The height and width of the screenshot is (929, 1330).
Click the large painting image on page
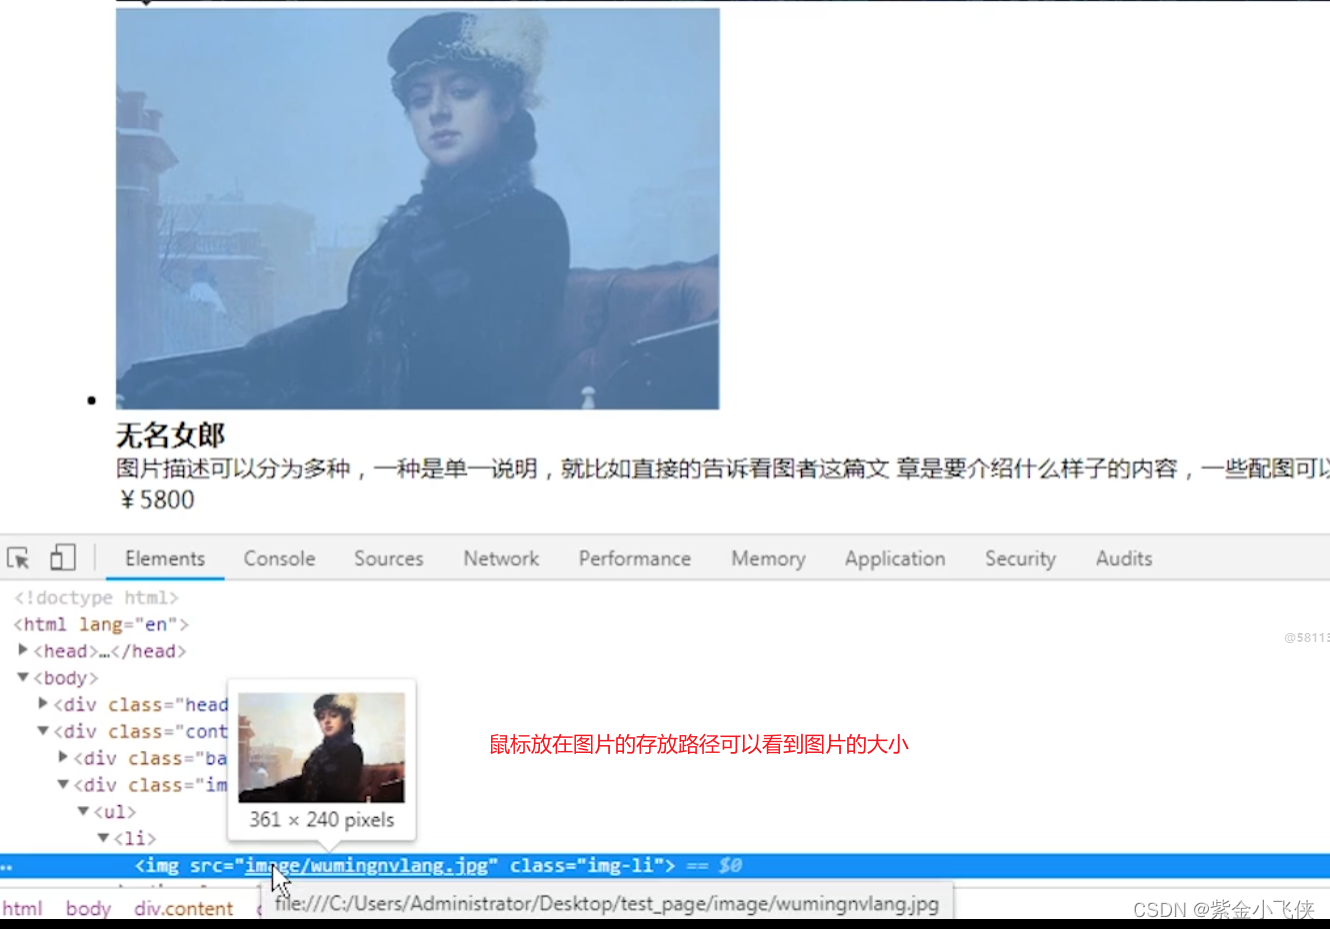click(x=417, y=208)
